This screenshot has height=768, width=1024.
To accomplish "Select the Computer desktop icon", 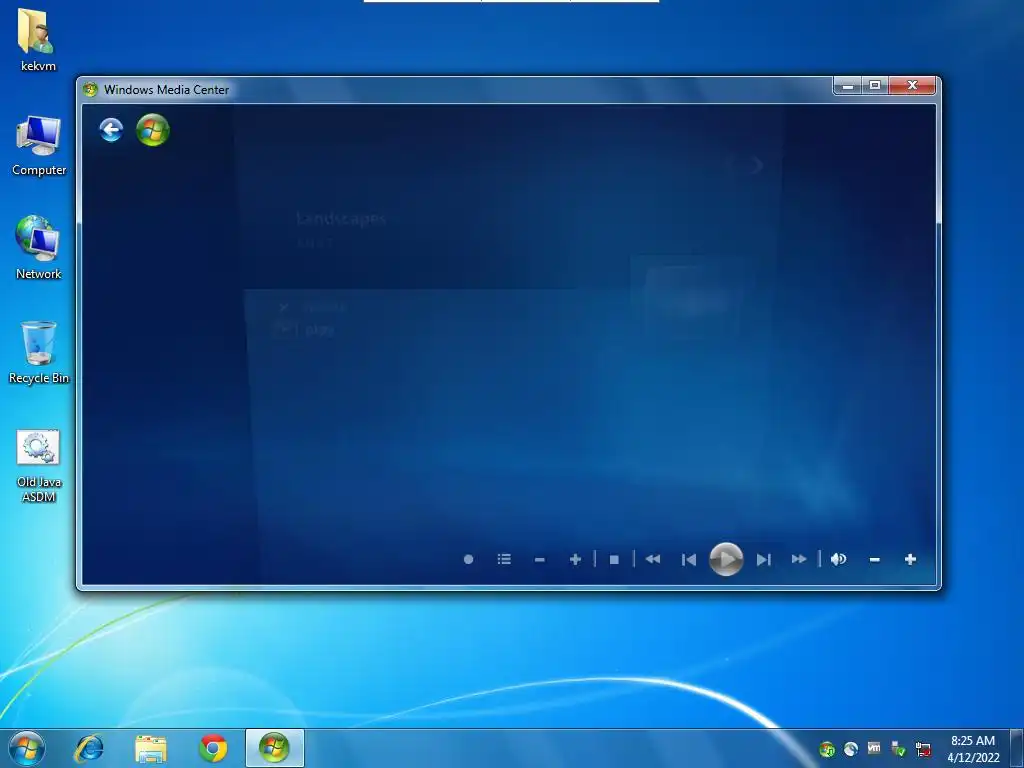I will coord(39,146).
